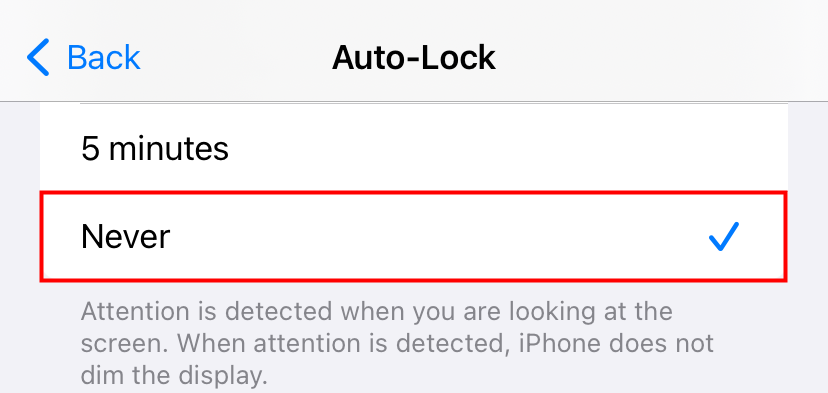Go back using the Back label

pyautogui.click(x=104, y=58)
